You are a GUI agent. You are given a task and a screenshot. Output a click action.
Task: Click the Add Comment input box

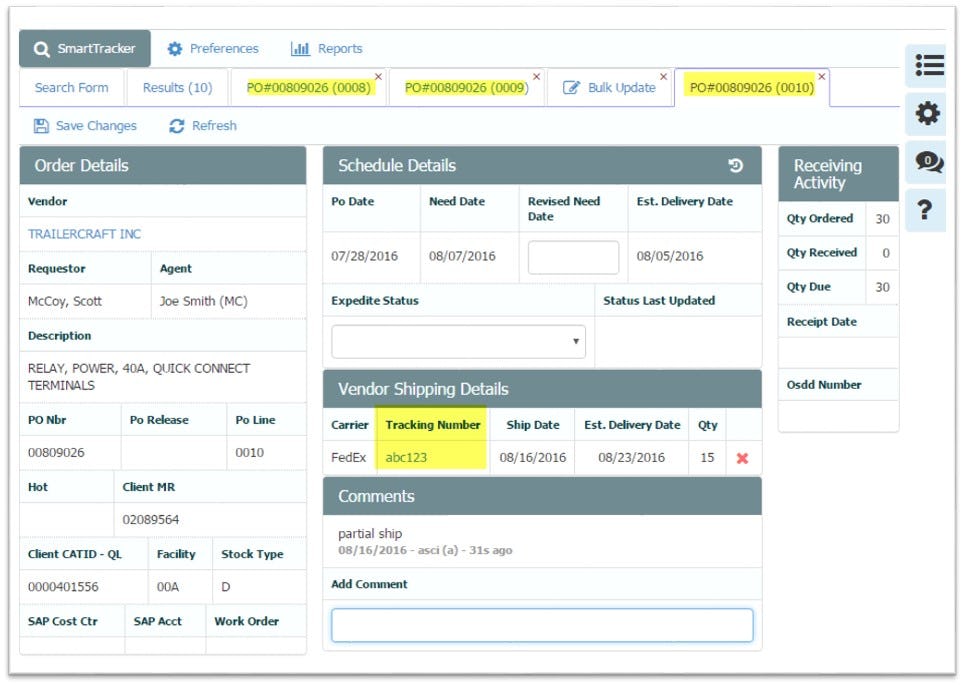[541, 624]
